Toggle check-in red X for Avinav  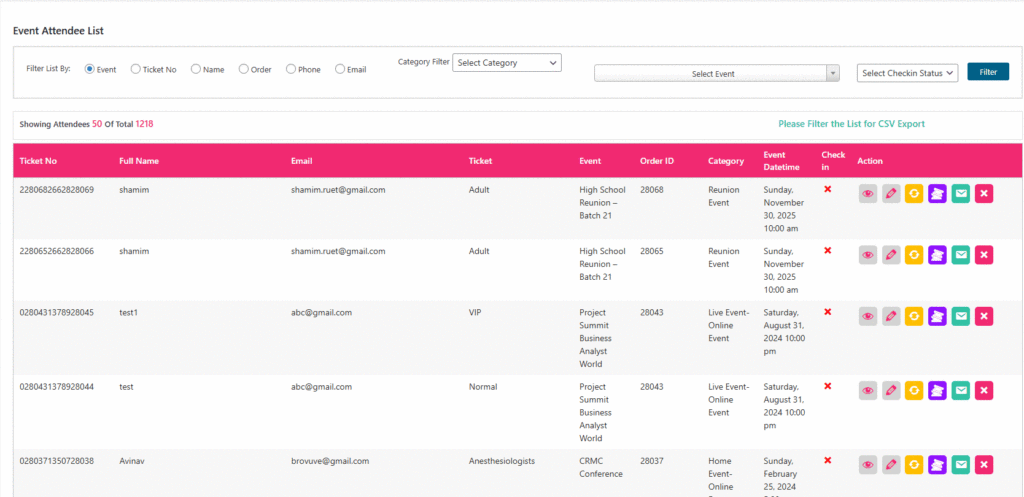click(827, 460)
